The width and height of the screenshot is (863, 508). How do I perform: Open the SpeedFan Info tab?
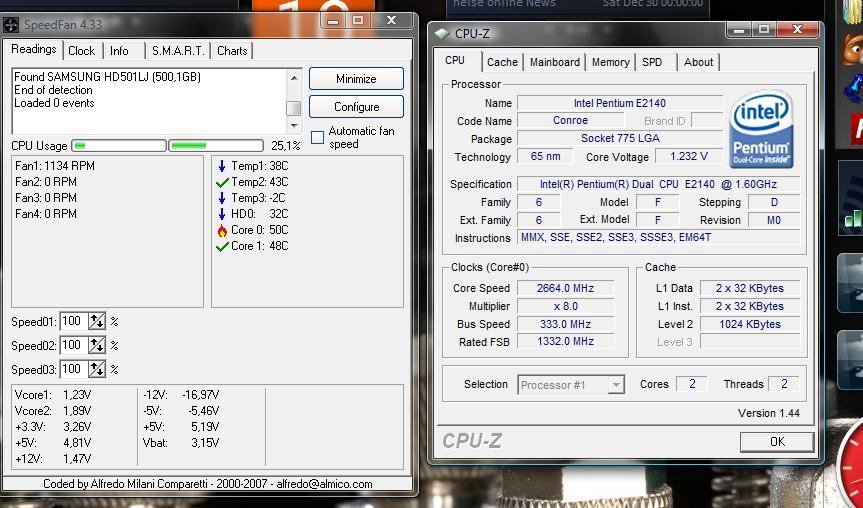tap(119, 51)
